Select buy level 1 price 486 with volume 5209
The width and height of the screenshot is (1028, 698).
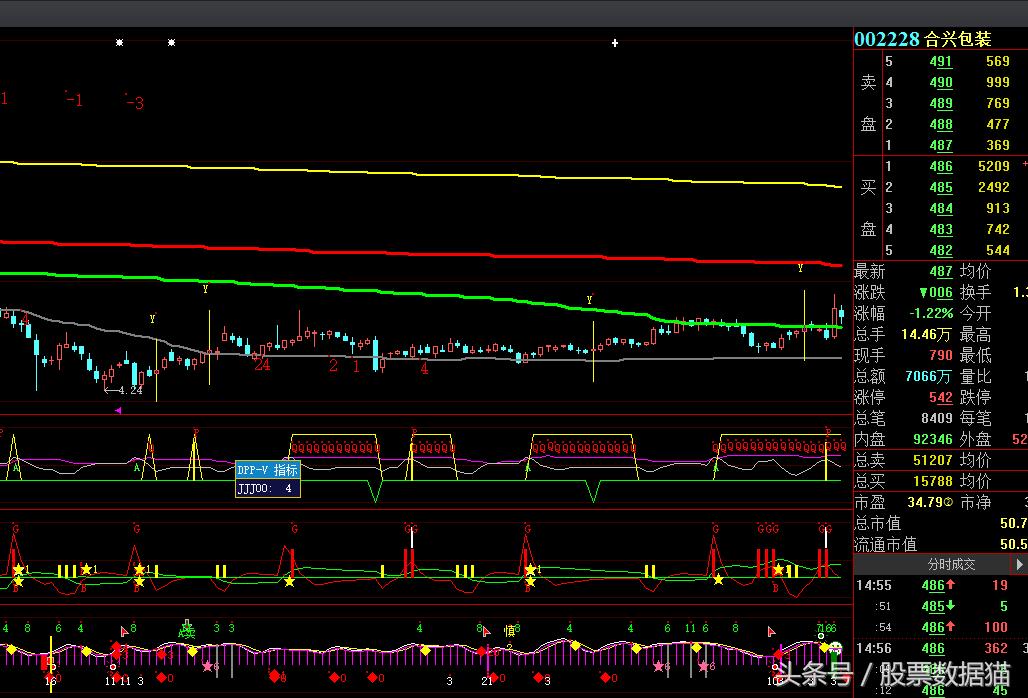[941, 166]
